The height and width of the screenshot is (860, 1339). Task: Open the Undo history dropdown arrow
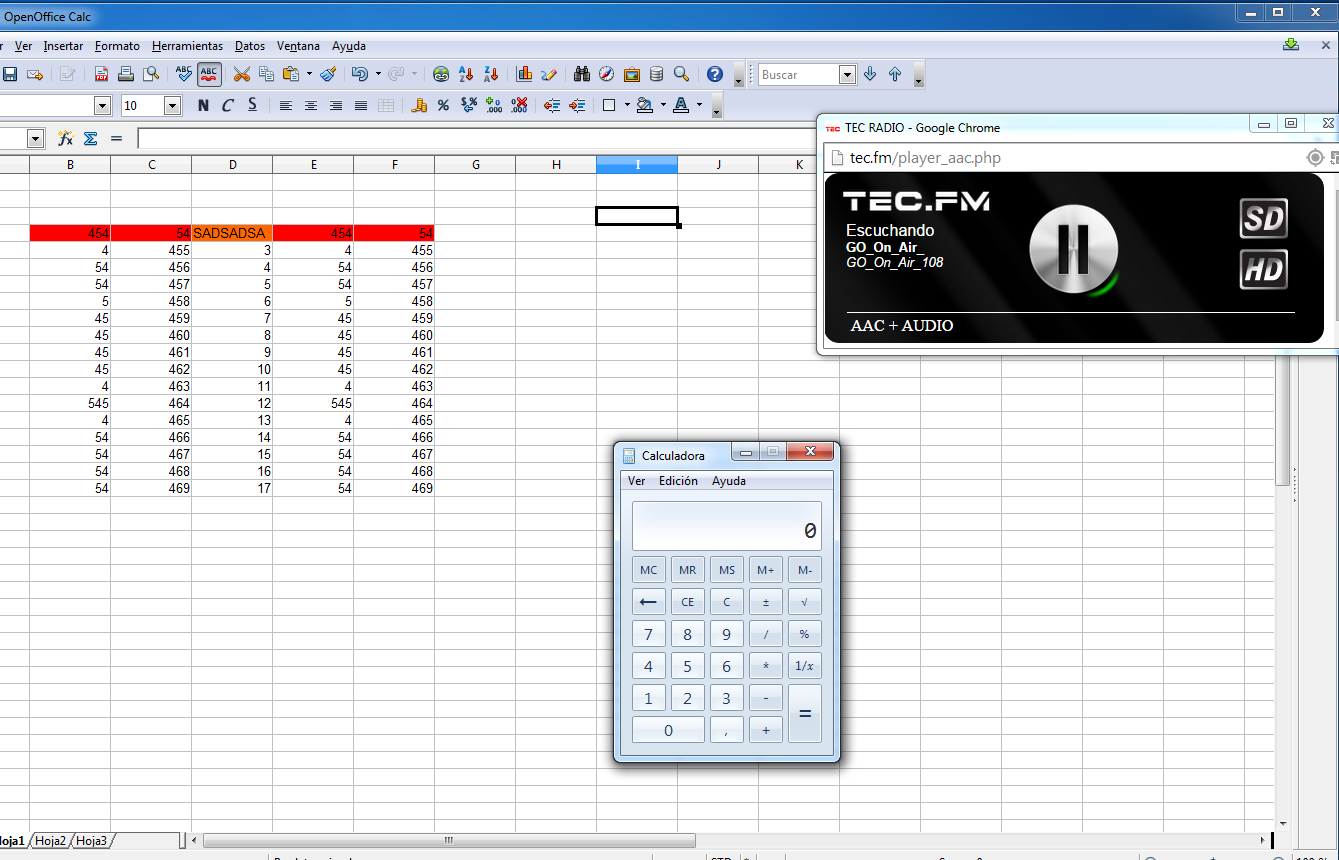coord(378,74)
